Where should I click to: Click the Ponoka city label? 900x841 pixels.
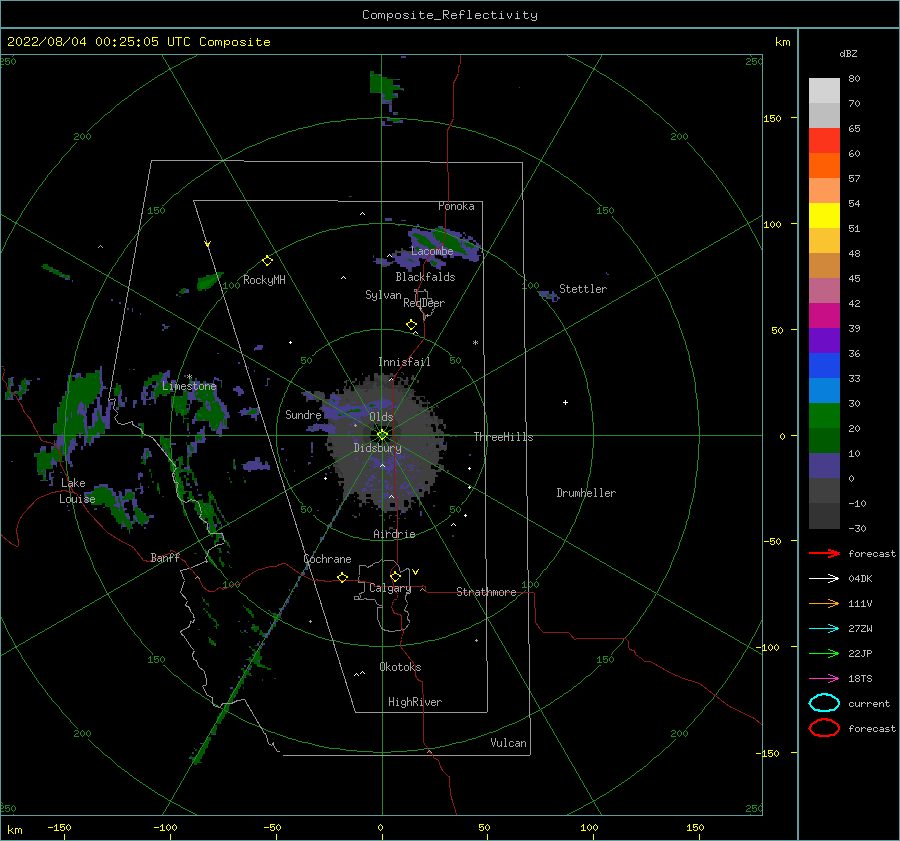[456, 206]
